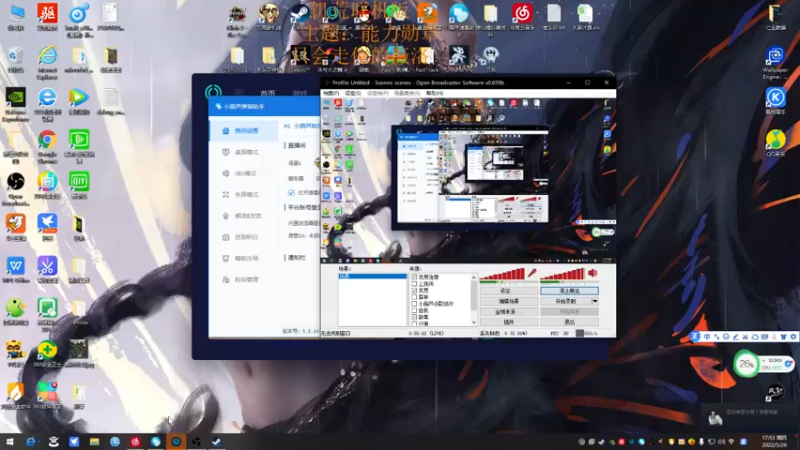Open Wallpaper Engine desktop icon
Viewport: 800px width, 450px height.
click(775, 63)
